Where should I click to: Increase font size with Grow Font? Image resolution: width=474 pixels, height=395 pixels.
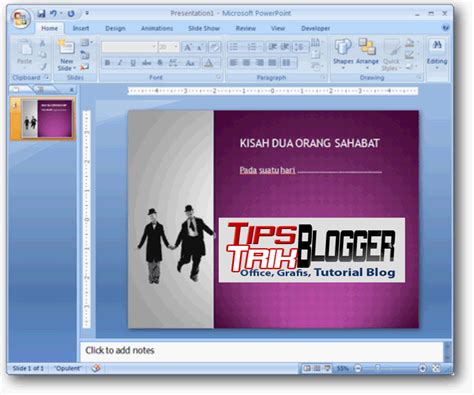pyautogui.click(x=188, y=47)
